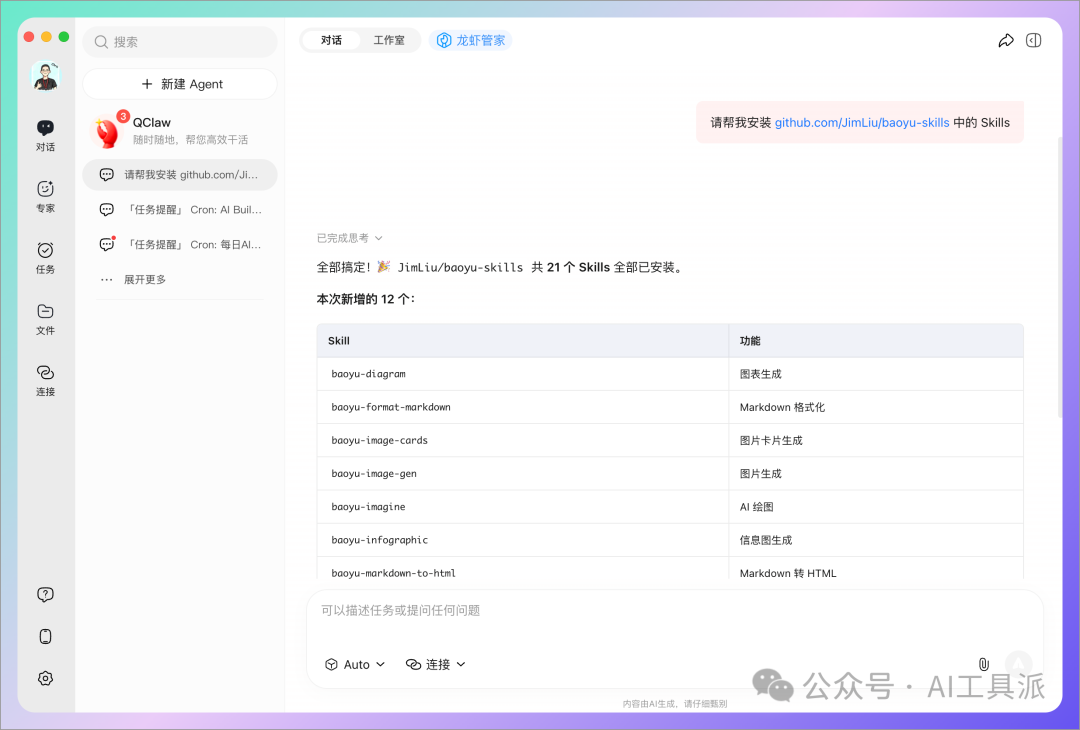
Task: Click the cube icon next to Auto
Action: (331, 665)
